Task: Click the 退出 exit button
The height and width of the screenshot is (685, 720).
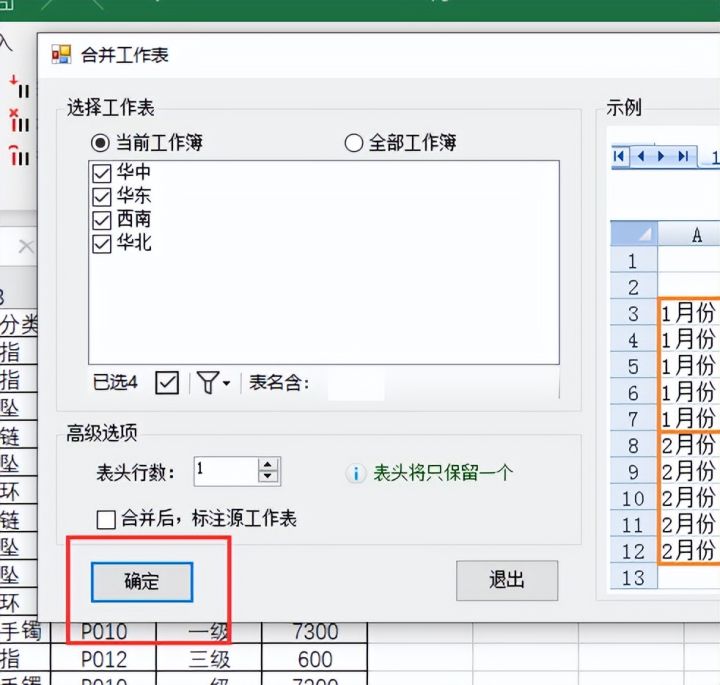Action: click(507, 580)
